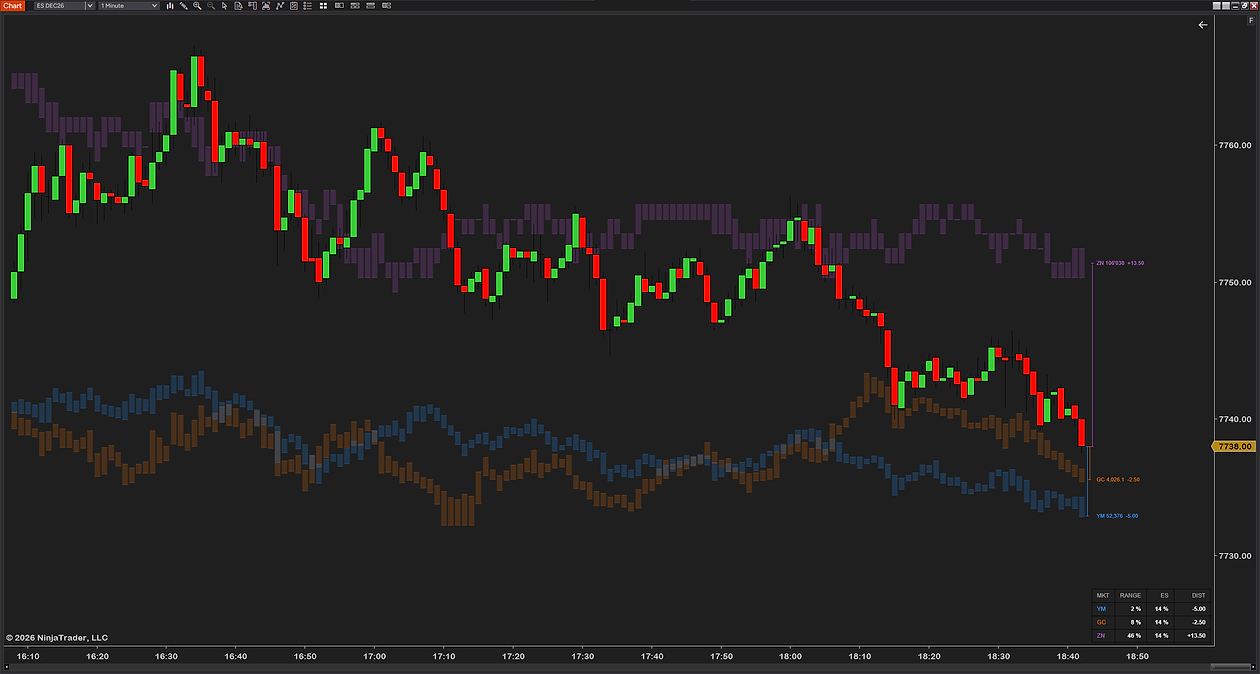Click the +13.50 distance cell
This screenshot has height=674, width=1260.
(1196, 635)
